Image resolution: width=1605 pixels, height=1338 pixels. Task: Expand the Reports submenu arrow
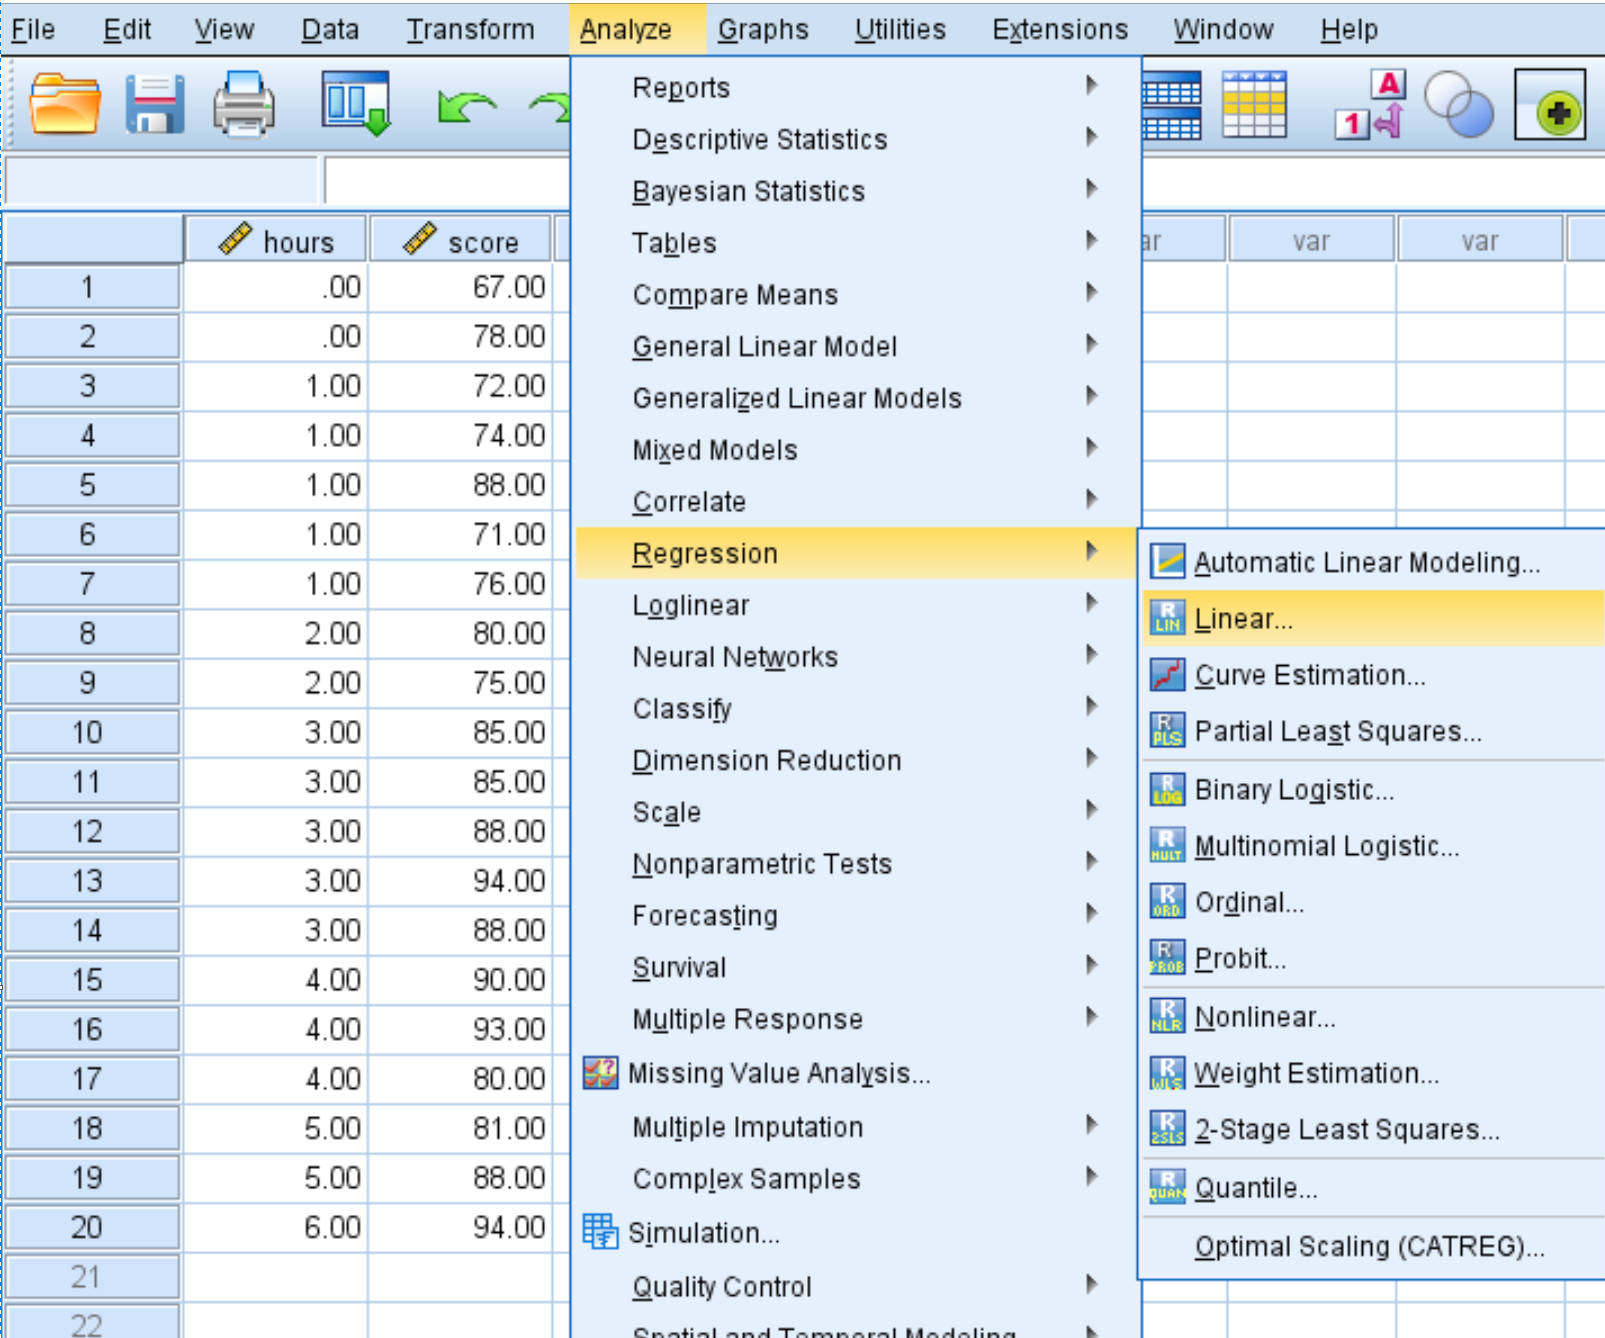click(x=1092, y=86)
